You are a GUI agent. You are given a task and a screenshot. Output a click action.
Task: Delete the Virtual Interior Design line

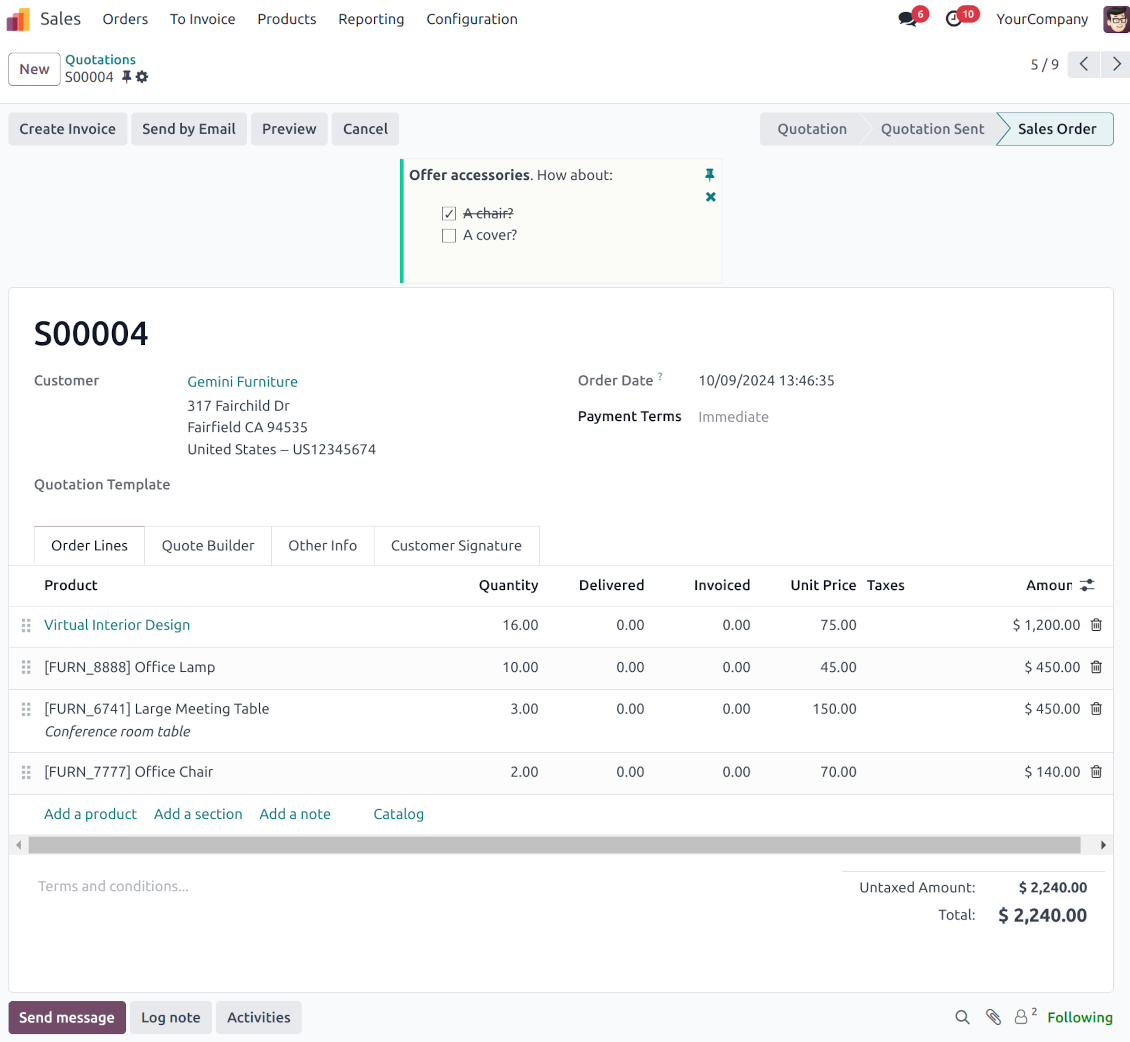pos(1096,625)
